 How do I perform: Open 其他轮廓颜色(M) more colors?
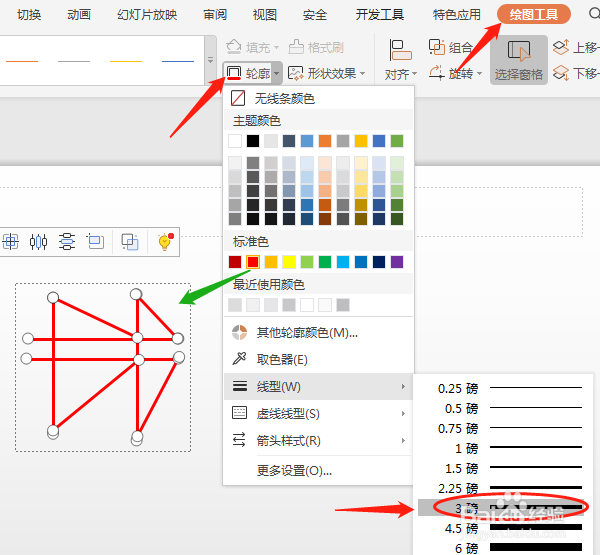click(318, 333)
